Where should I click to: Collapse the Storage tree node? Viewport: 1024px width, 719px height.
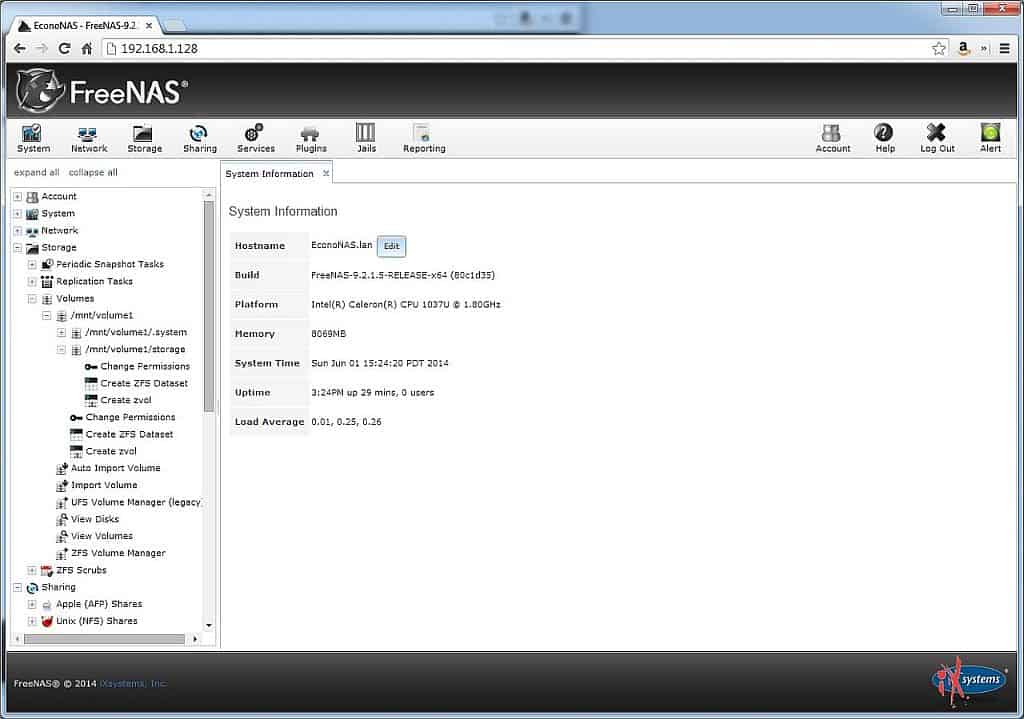pos(18,248)
